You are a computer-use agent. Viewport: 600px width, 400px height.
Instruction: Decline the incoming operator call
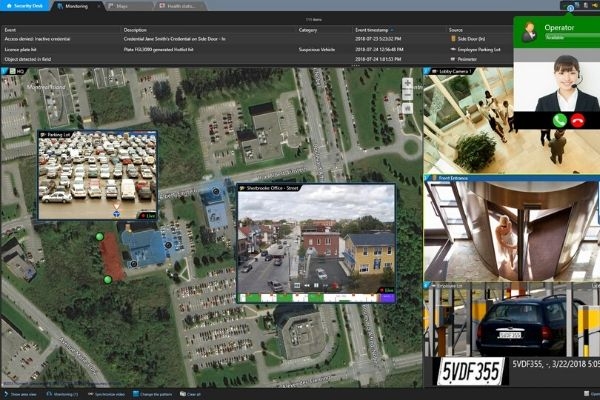pyautogui.click(x=578, y=120)
